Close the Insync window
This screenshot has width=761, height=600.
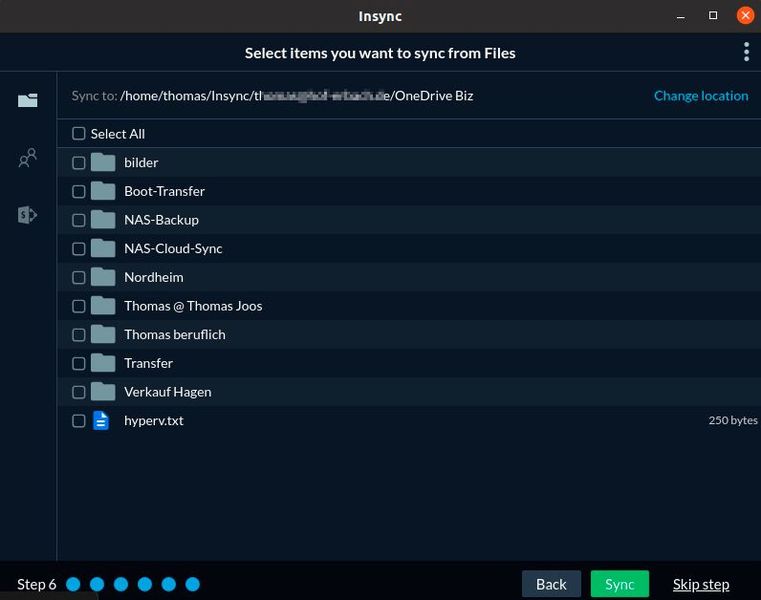(x=745, y=16)
